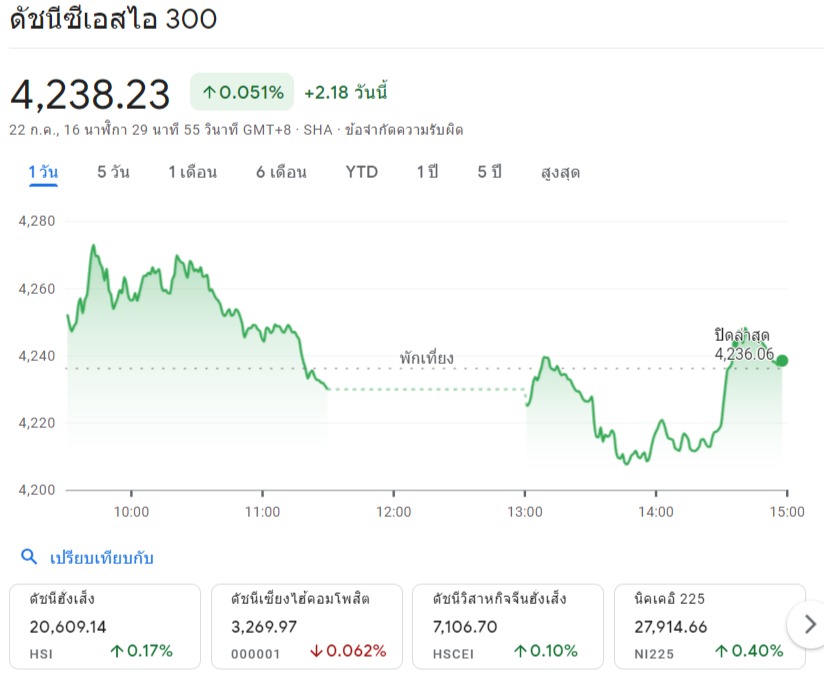The width and height of the screenshot is (824, 676).
Task: Show the 1 ปี chart view
Action: pyautogui.click(x=427, y=172)
